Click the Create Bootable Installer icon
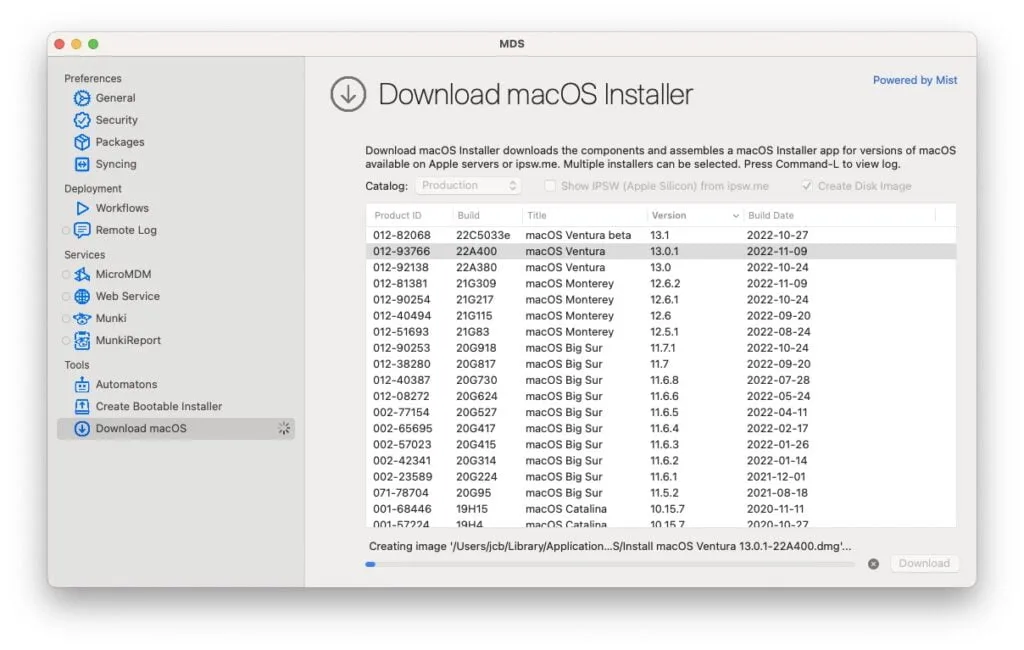This screenshot has height=650, width=1024. (82, 406)
